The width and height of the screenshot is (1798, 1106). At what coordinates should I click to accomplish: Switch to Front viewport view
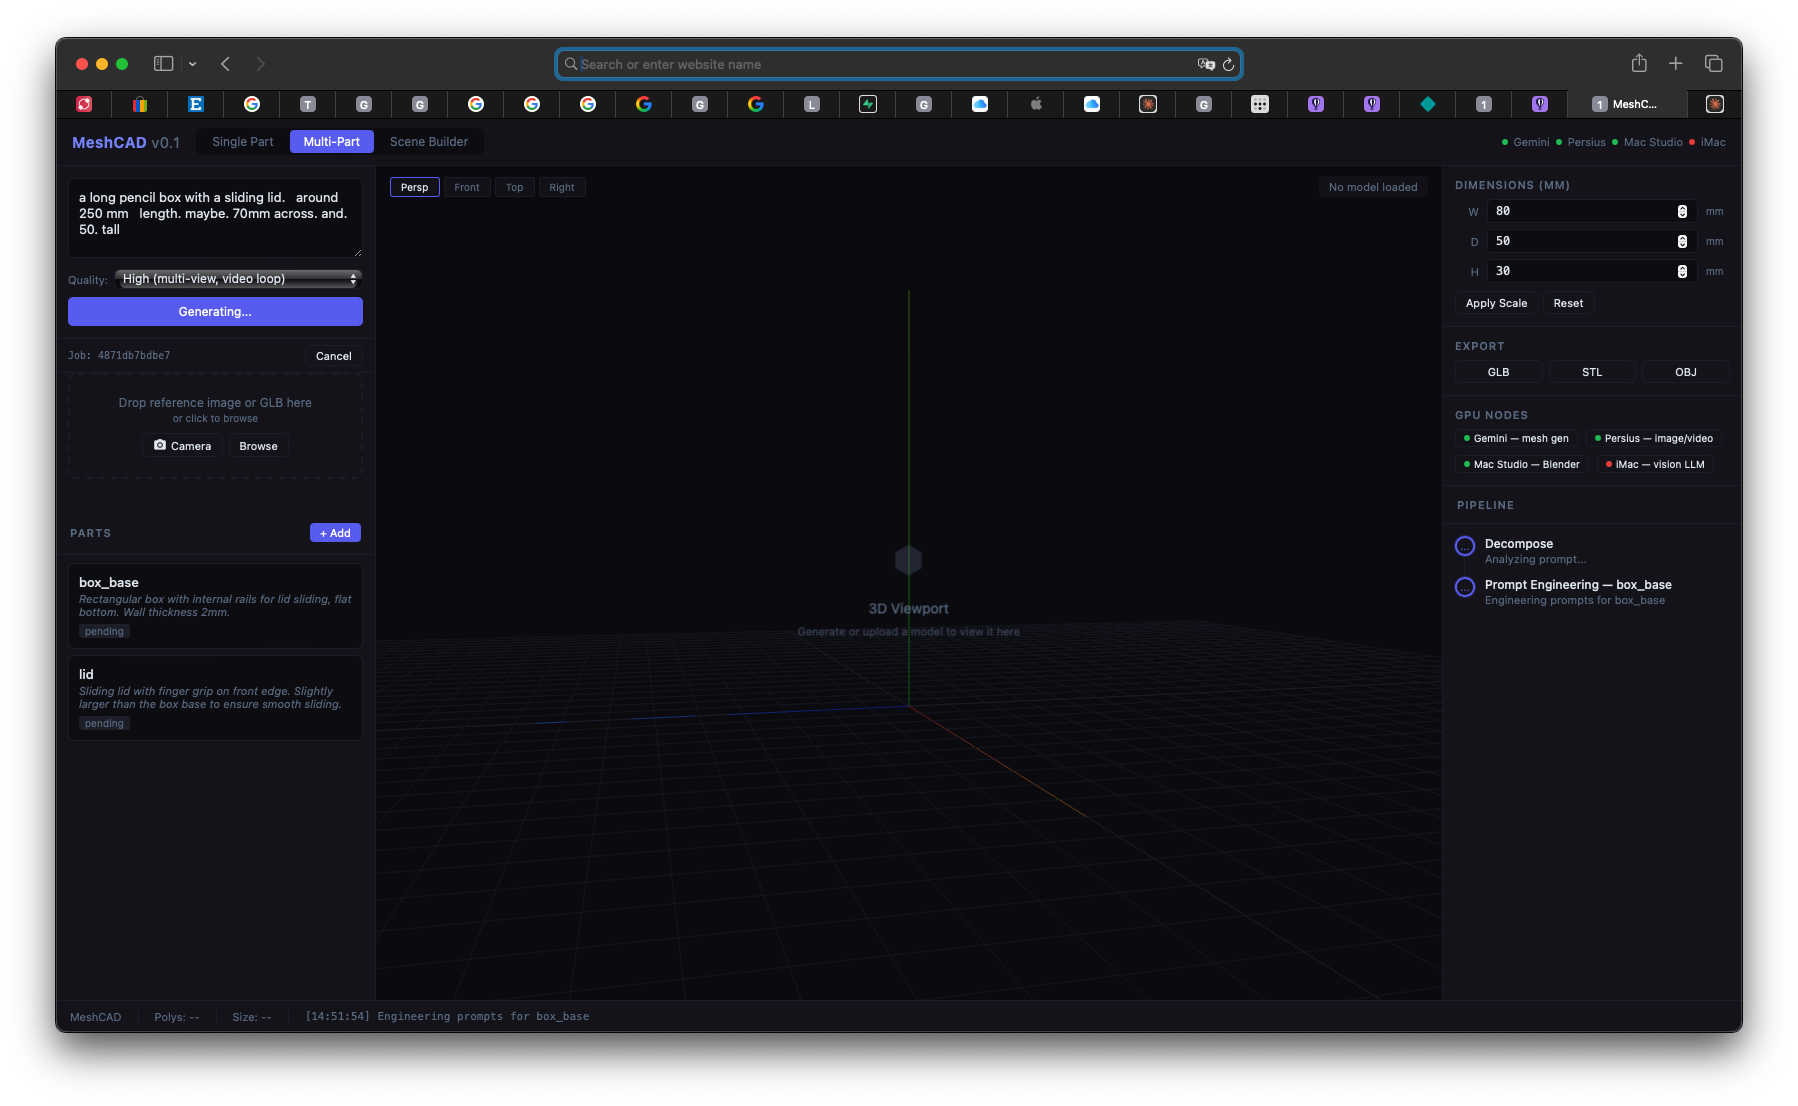(x=467, y=187)
